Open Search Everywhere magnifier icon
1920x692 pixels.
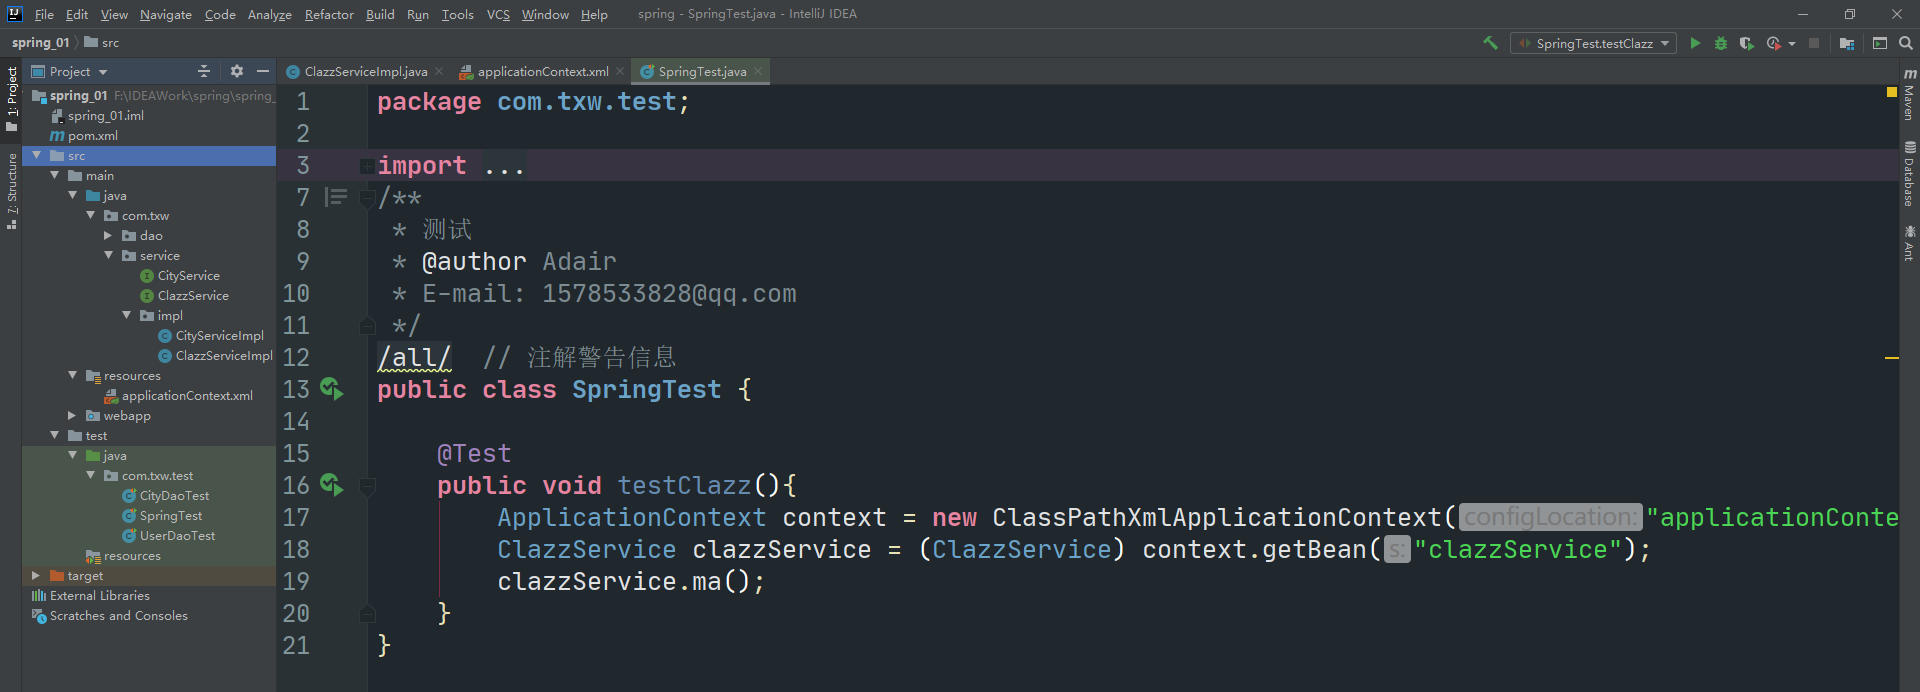[x=1906, y=43]
